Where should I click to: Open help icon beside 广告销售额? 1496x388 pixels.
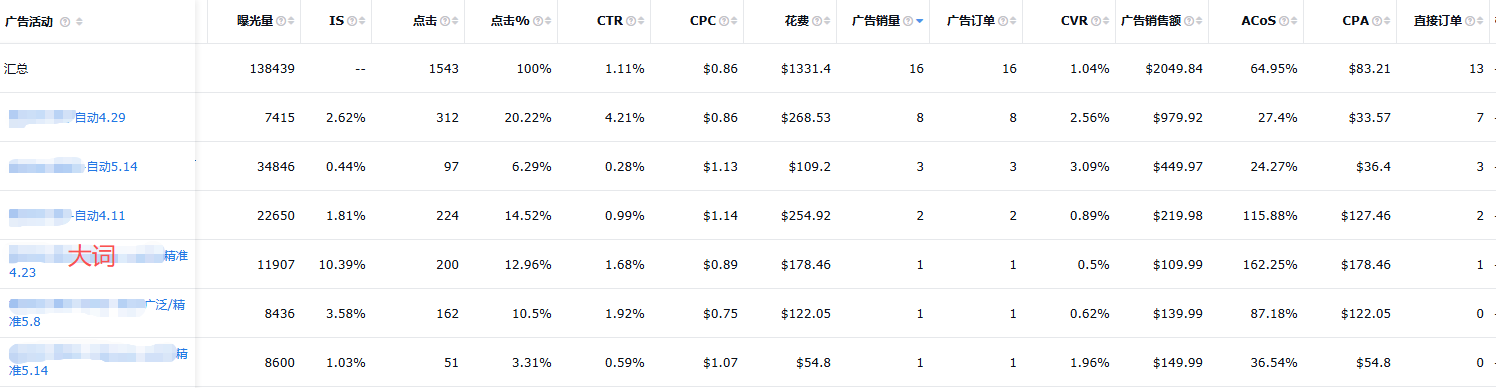pos(1189,21)
